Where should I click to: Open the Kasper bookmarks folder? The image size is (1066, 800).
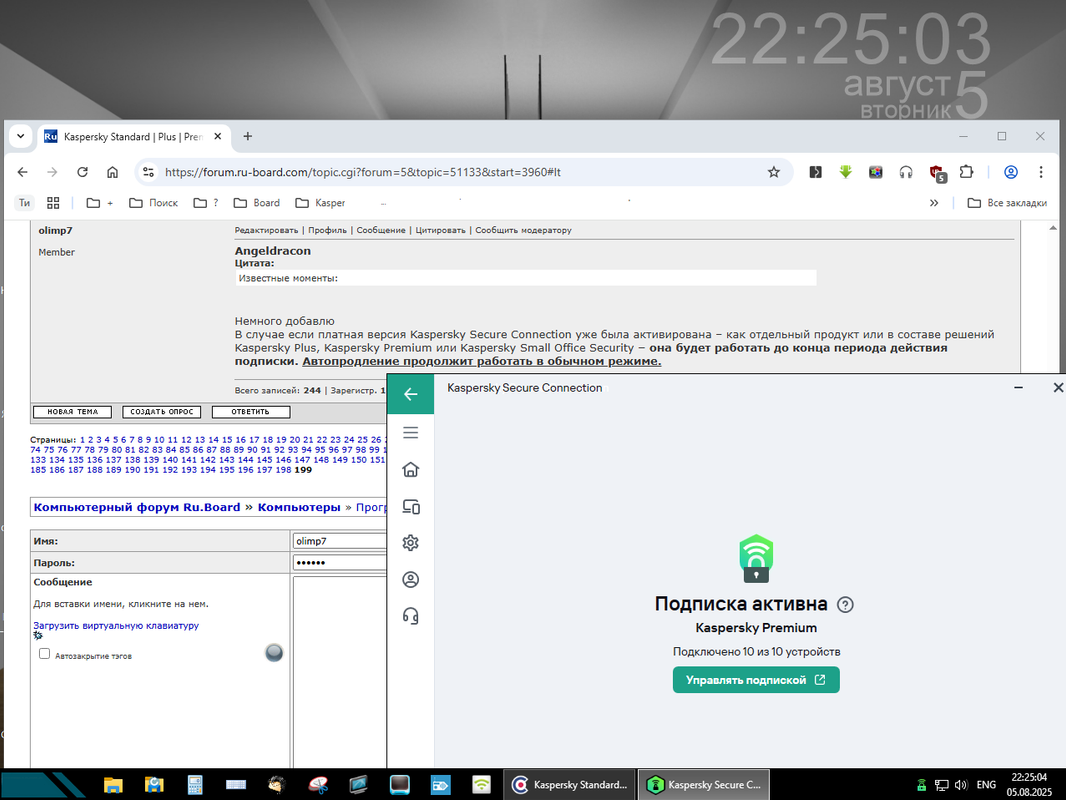coord(320,203)
